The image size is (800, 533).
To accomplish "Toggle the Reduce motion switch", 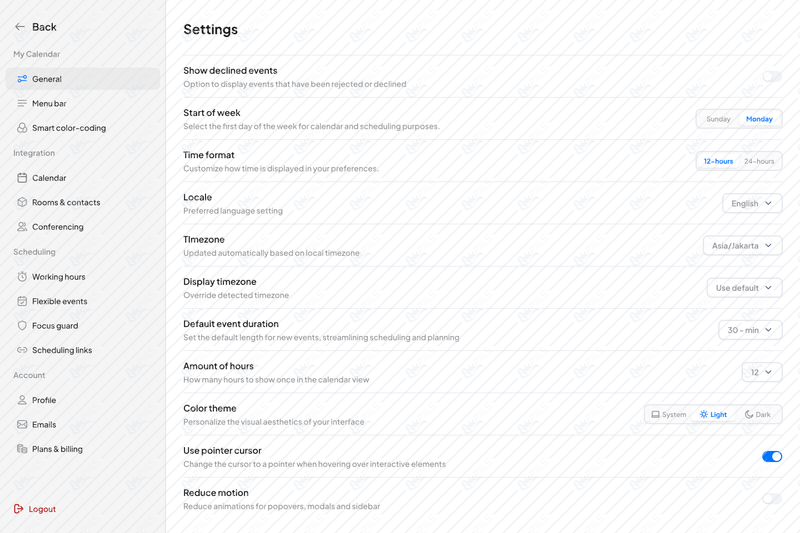I will click(x=772, y=499).
